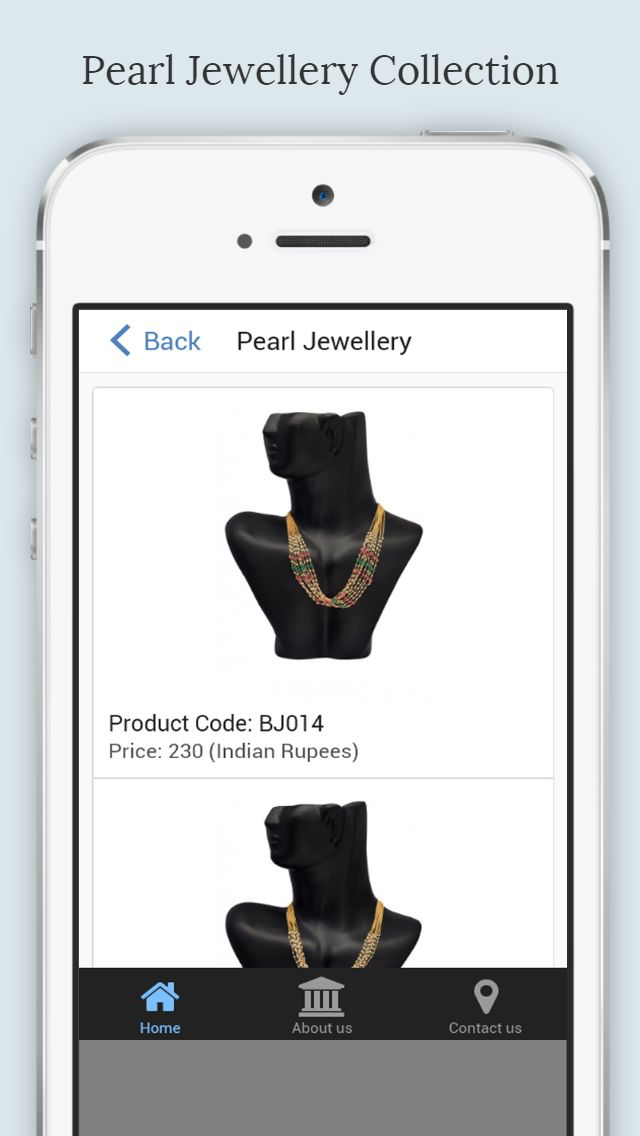Click the Back text label
The width and height of the screenshot is (640, 1136).
[x=172, y=341]
